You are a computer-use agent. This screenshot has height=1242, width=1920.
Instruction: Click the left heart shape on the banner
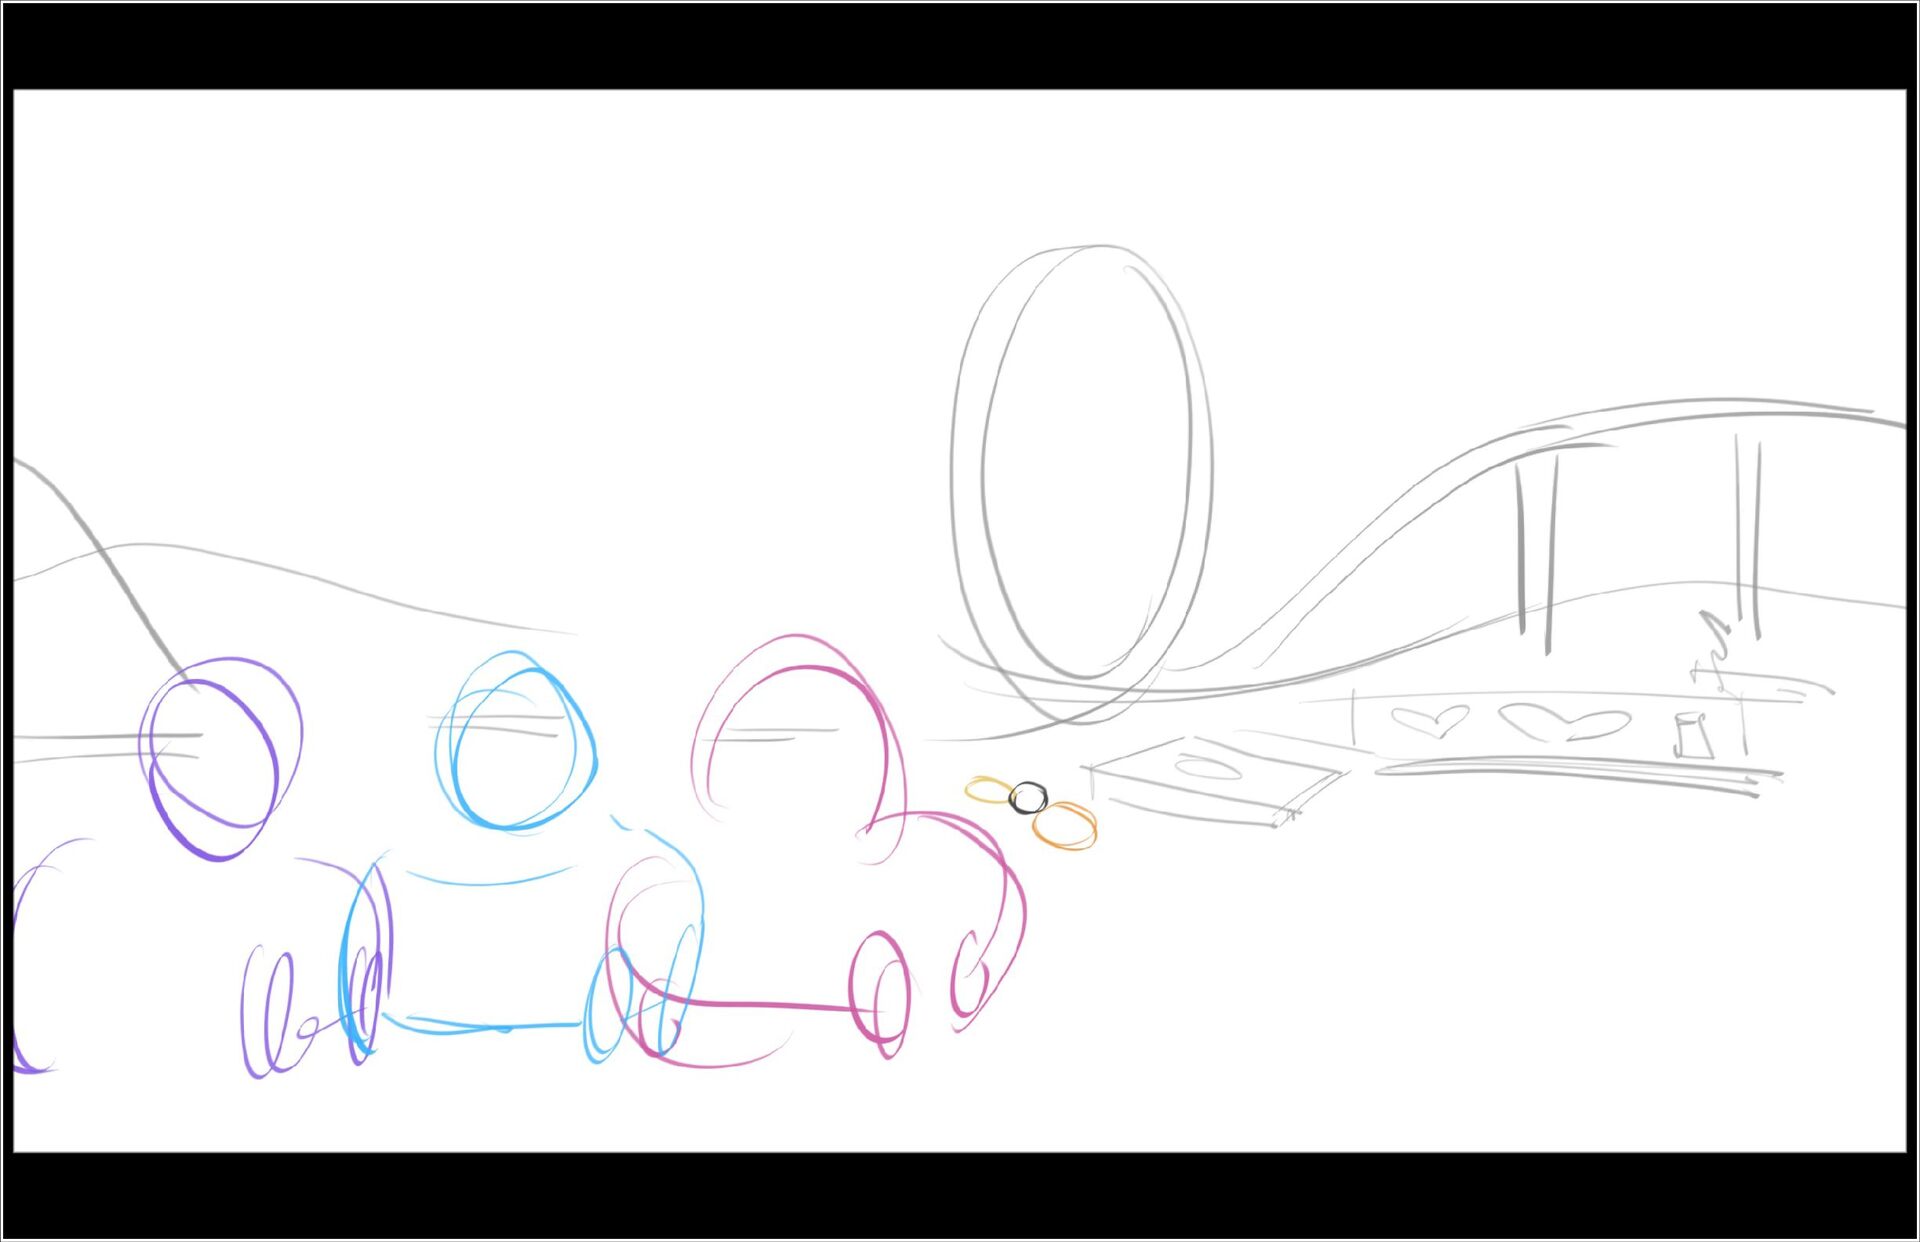click(1430, 720)
